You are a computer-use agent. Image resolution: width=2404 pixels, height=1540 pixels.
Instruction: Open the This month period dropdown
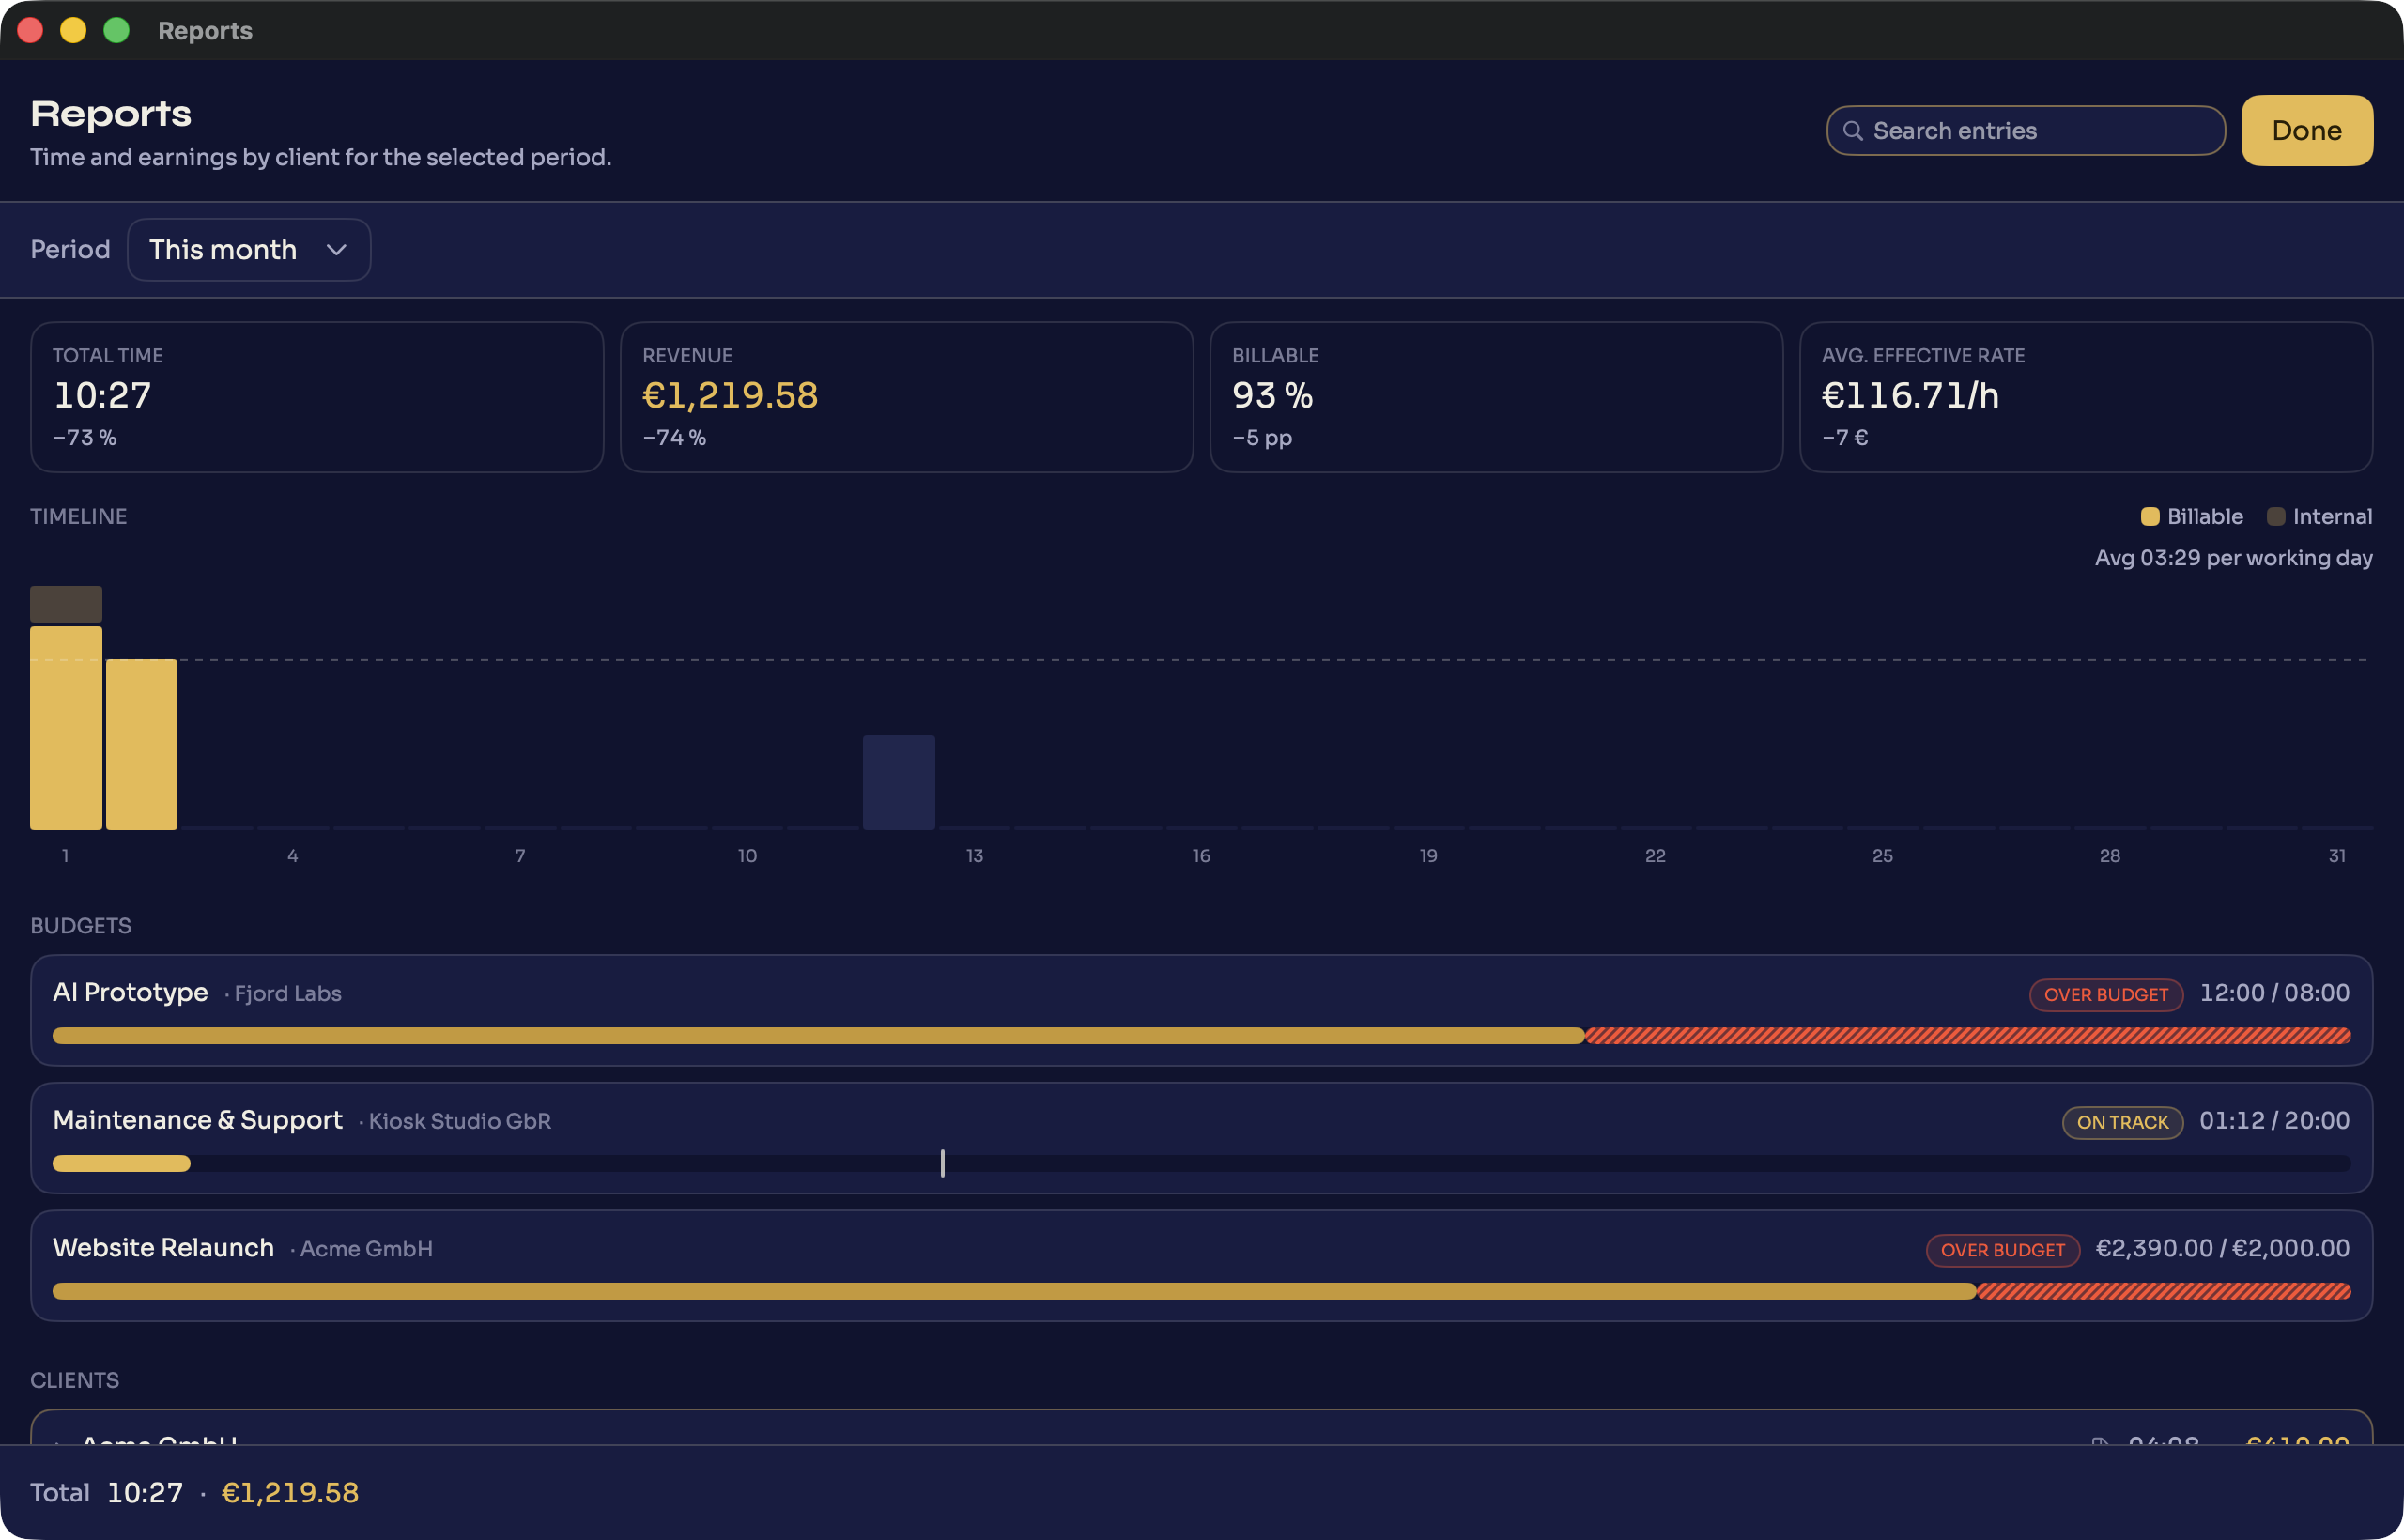pos(249,250)
